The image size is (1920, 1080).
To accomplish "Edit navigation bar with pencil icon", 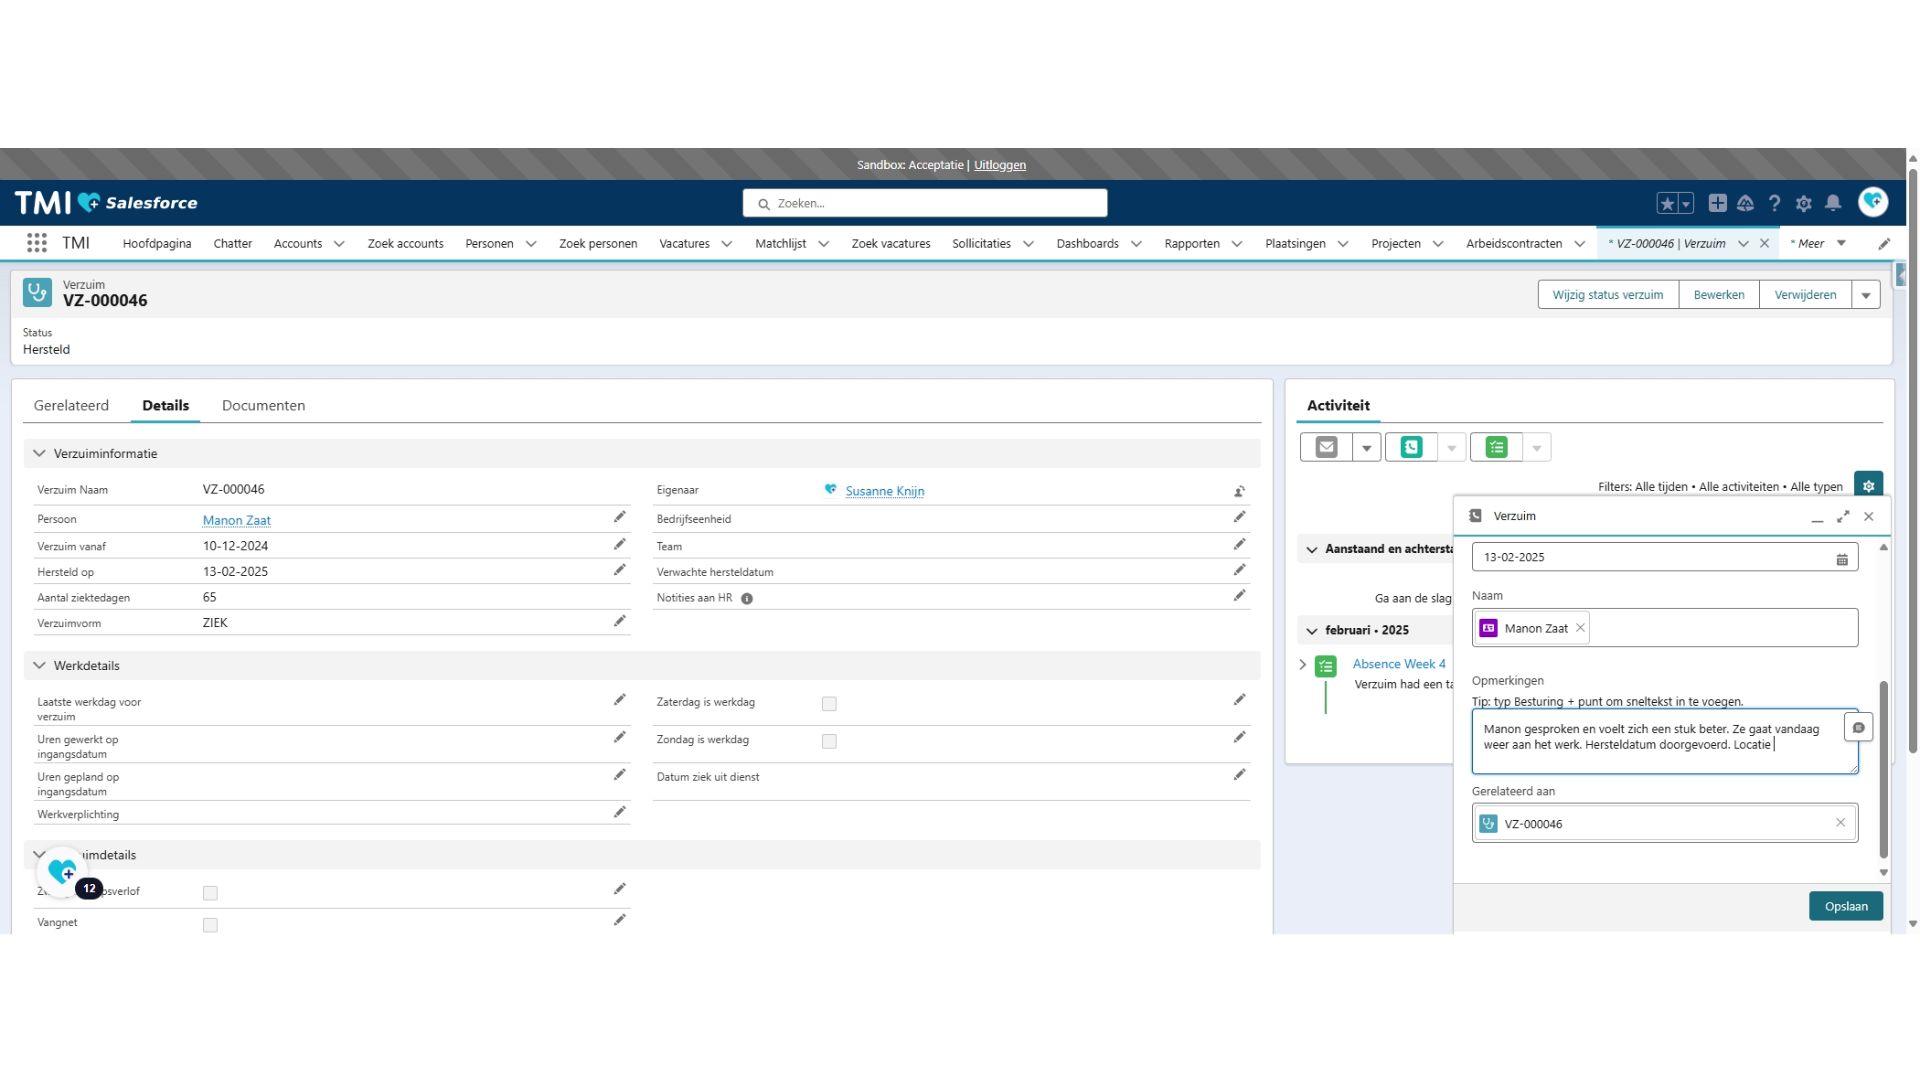I will (1884, 244).
